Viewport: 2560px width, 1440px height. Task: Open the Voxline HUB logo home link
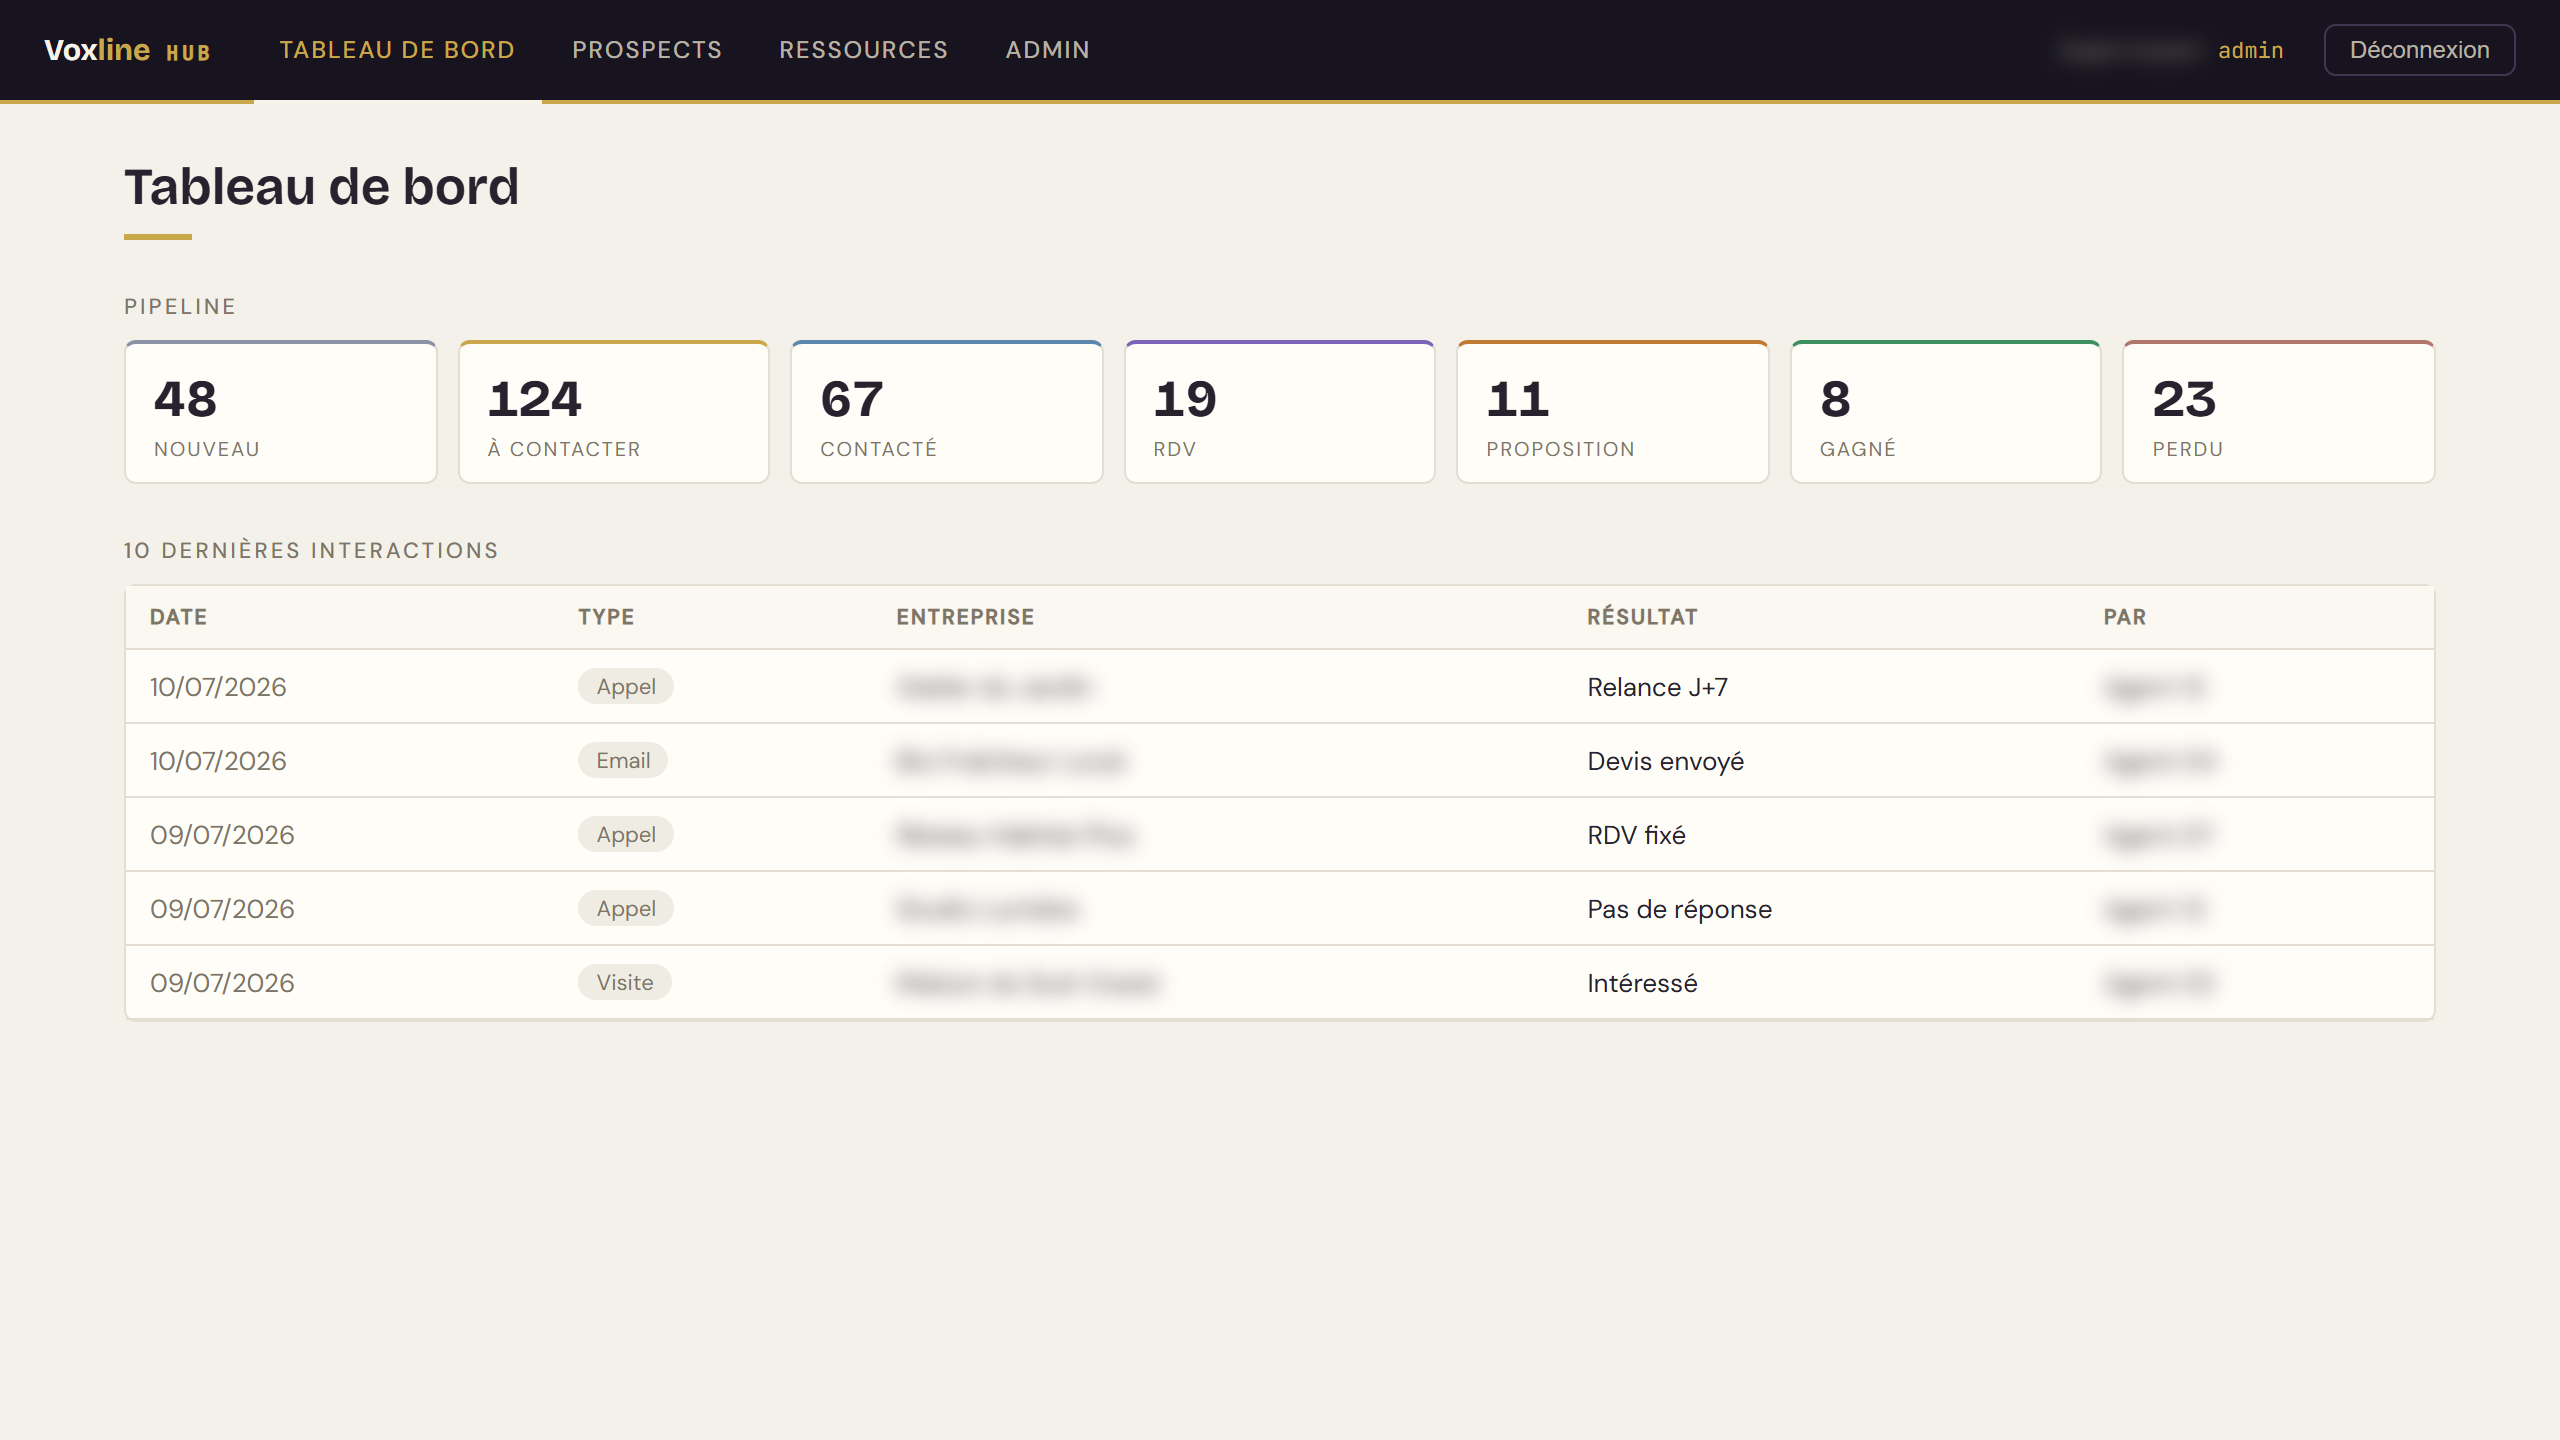(127, 50)
